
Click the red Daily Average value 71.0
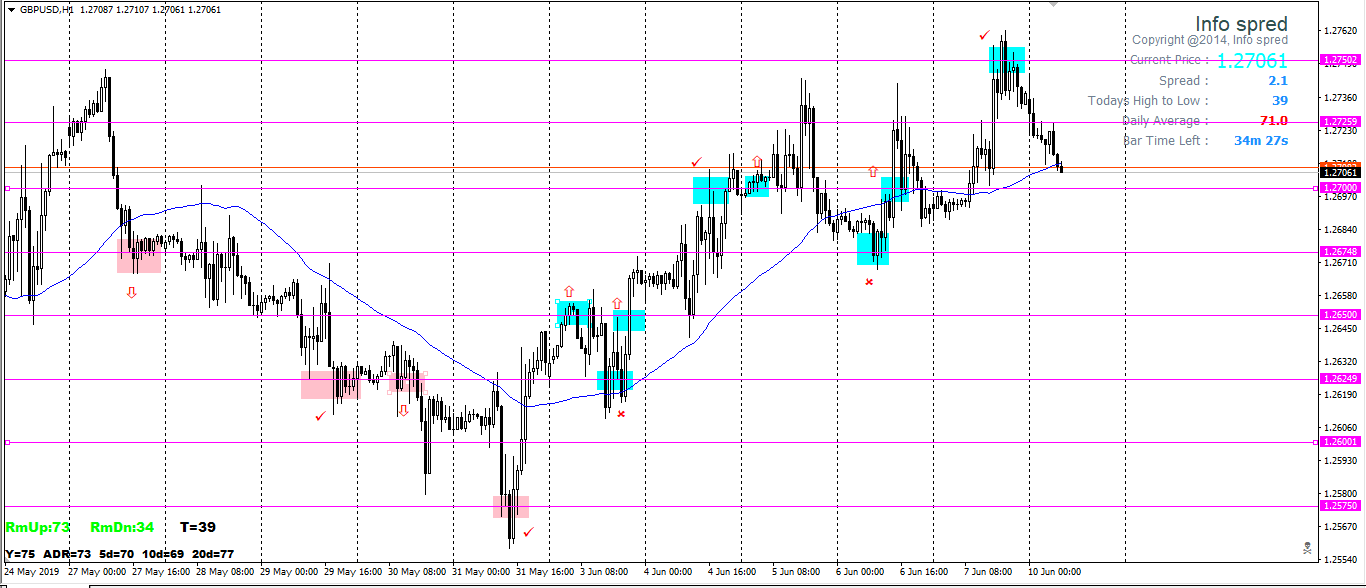pos(1274,121)
